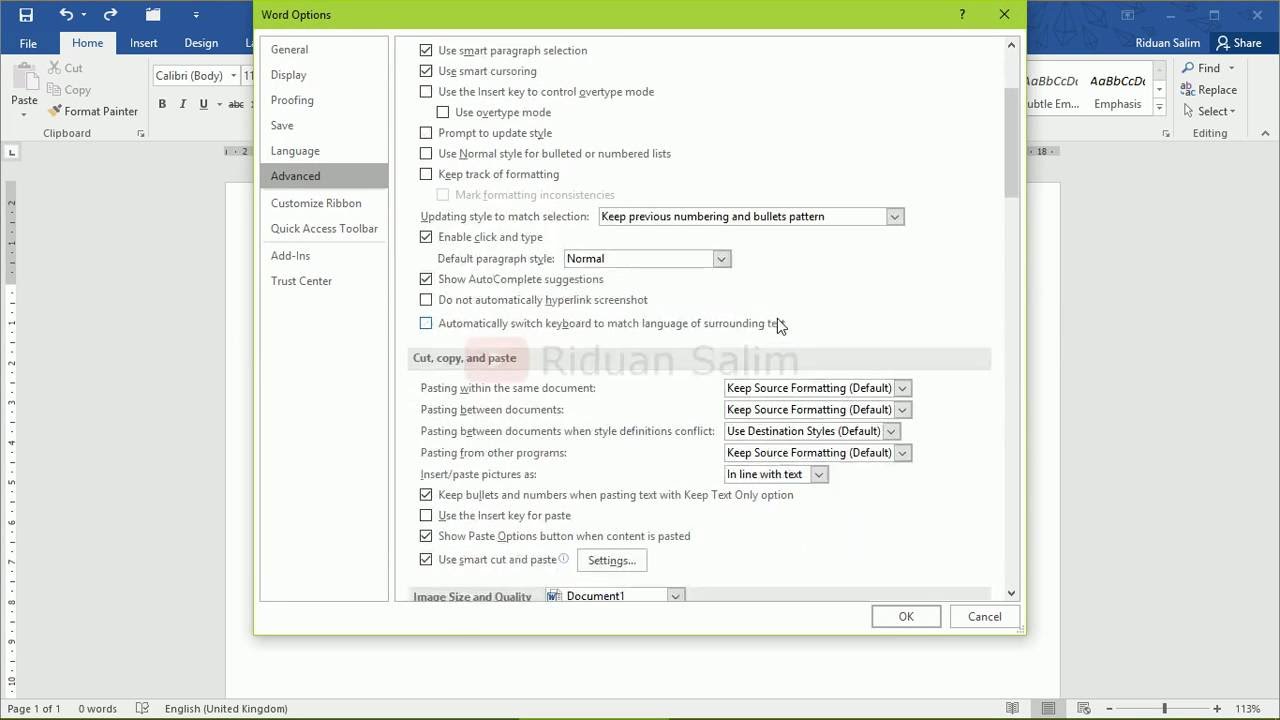Toggle Enable click and type
The height and width of the screenshot is (720, 1280).
(x=426, y=237)
